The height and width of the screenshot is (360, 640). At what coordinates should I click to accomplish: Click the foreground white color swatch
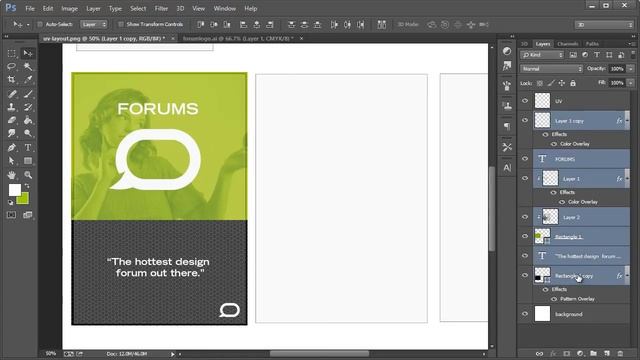[15, 190]
